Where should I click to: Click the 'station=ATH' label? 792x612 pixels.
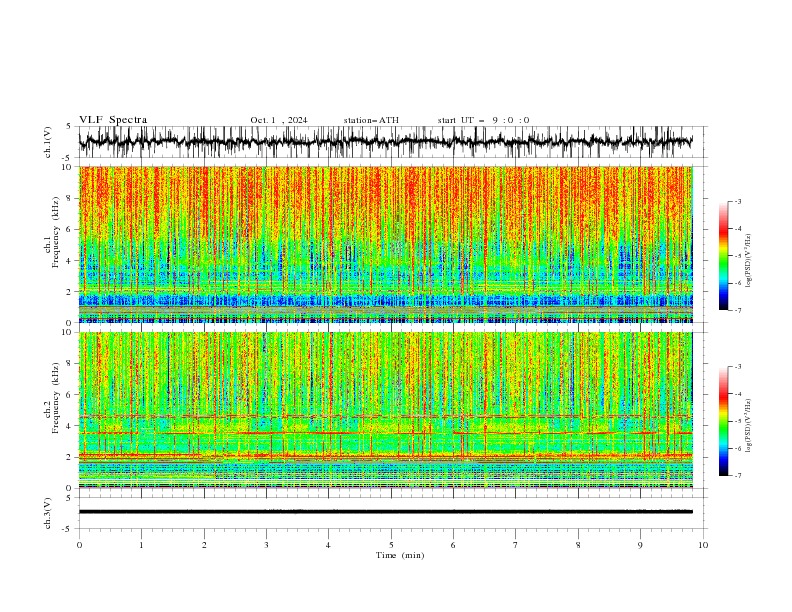click(x=371, y=120)
